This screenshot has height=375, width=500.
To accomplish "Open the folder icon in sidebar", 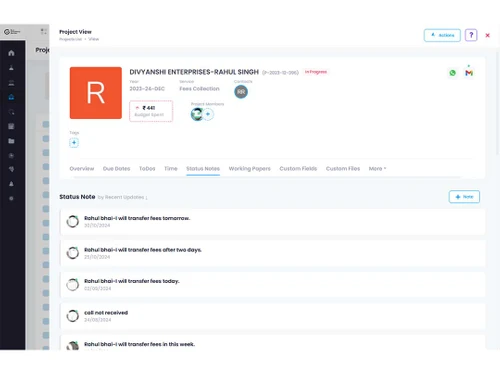I will coord(11,141).
